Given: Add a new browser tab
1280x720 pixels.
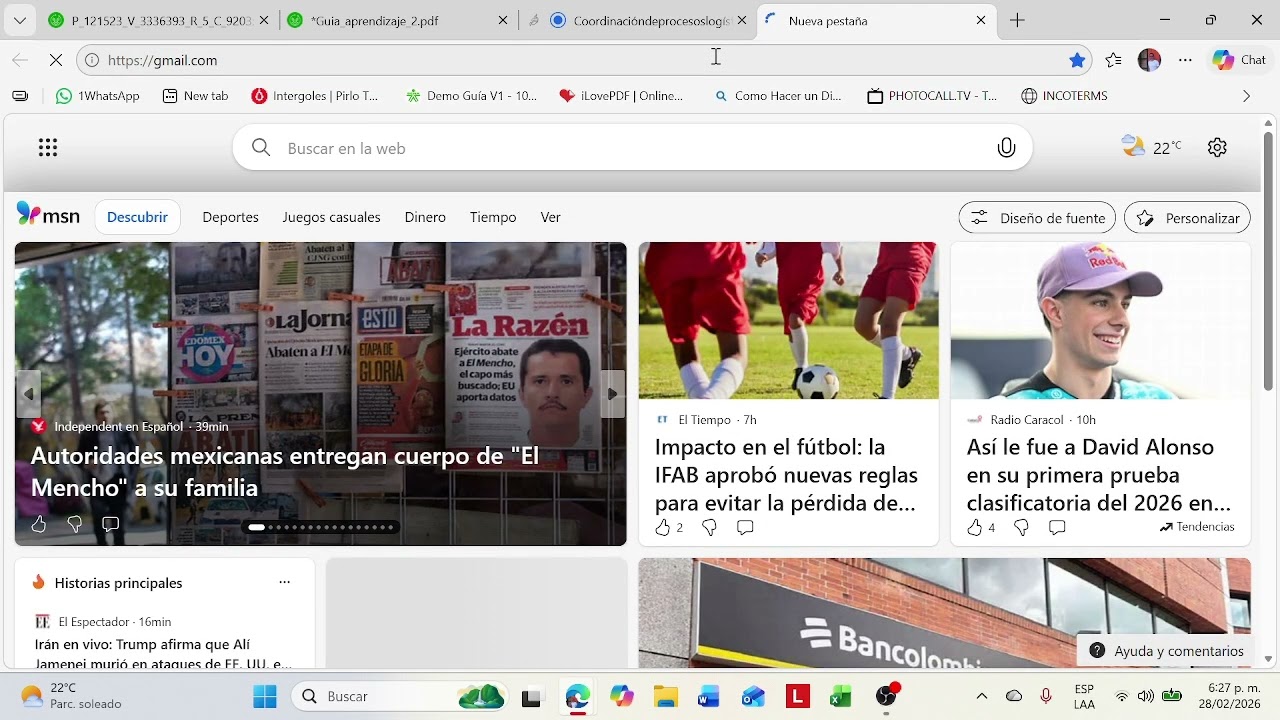Looking at the screenshot, I should click(x=1017, y=20).
